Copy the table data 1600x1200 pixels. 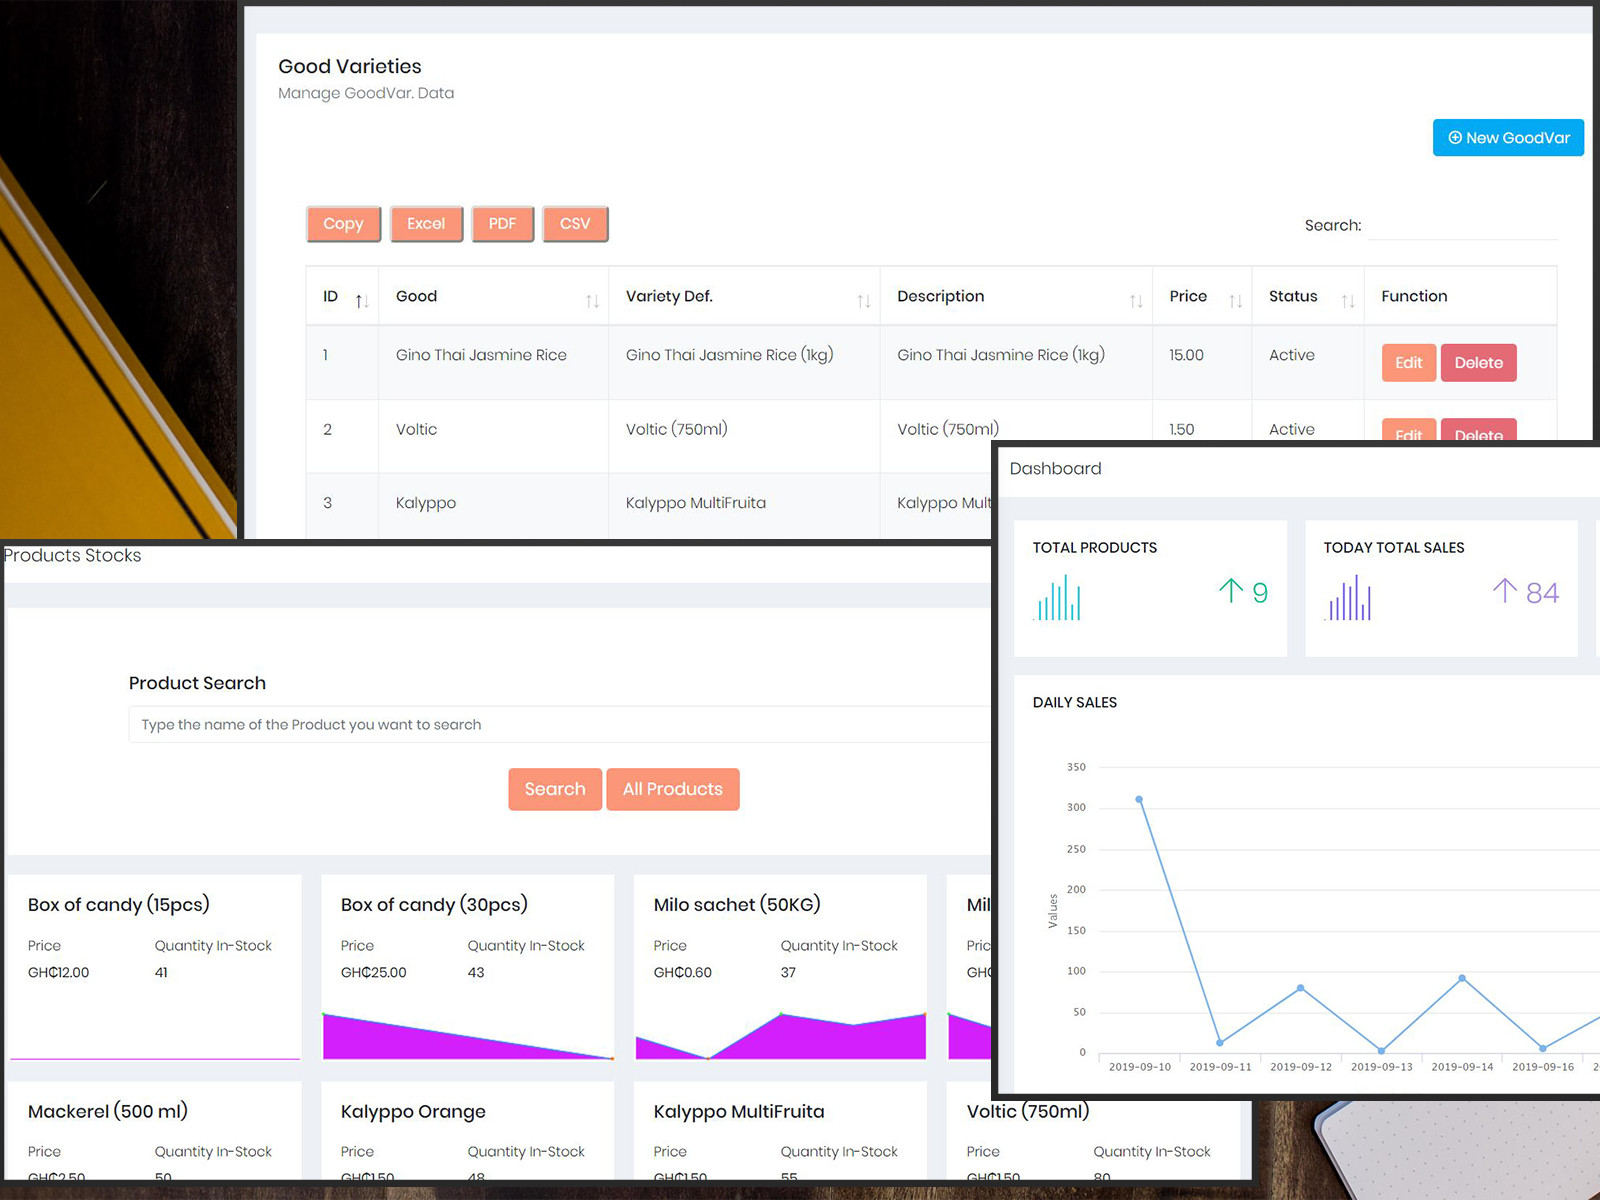point(343,224)
